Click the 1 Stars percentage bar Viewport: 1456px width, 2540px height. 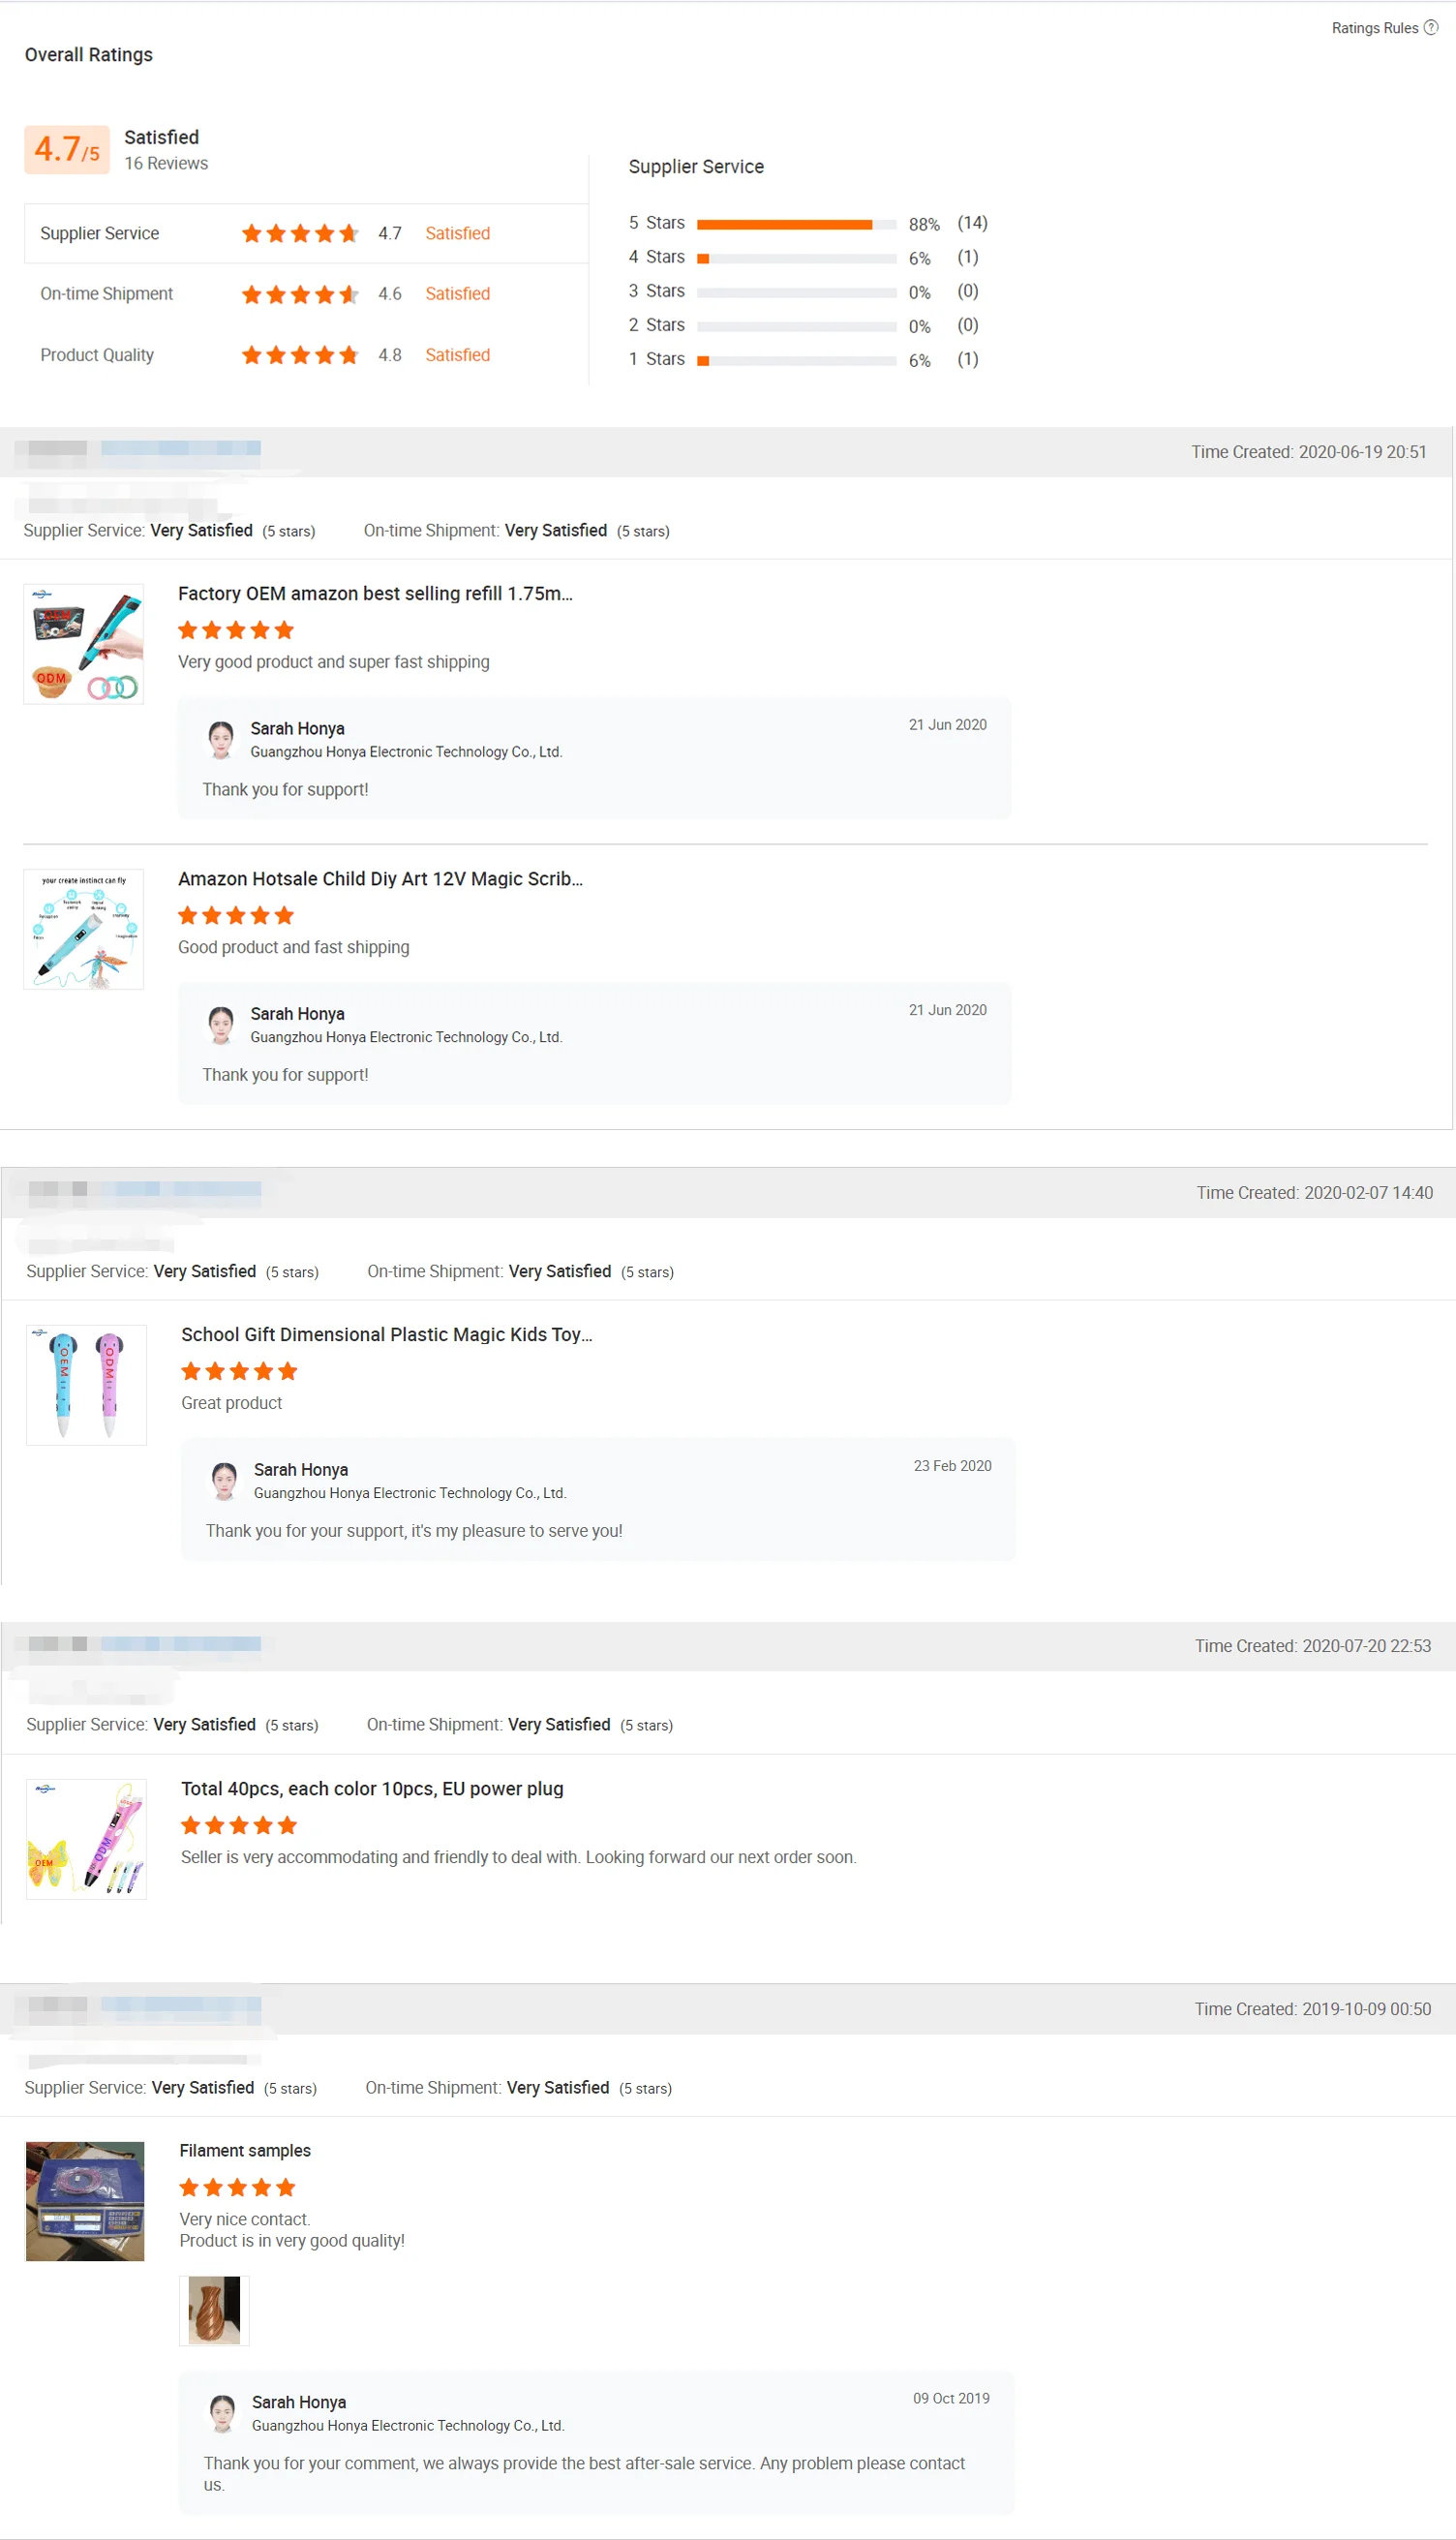(x=796, y=361)
